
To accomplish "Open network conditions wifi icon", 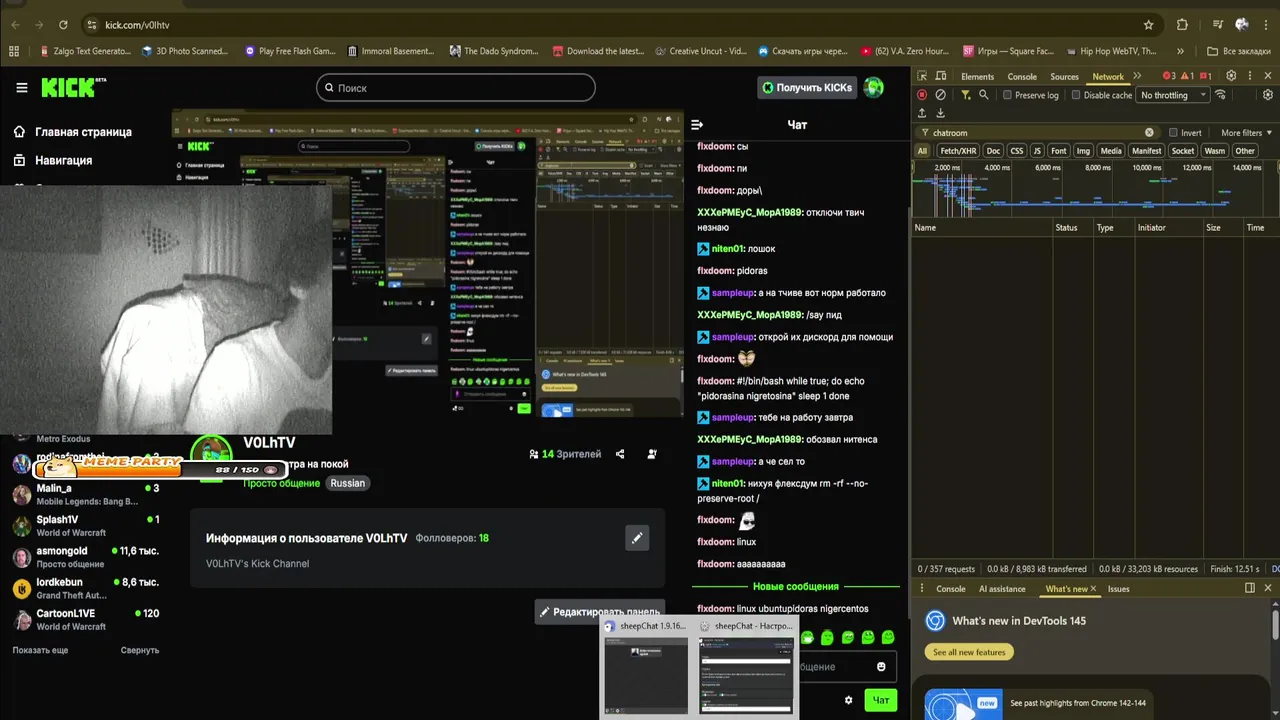I will point(1221,95).
